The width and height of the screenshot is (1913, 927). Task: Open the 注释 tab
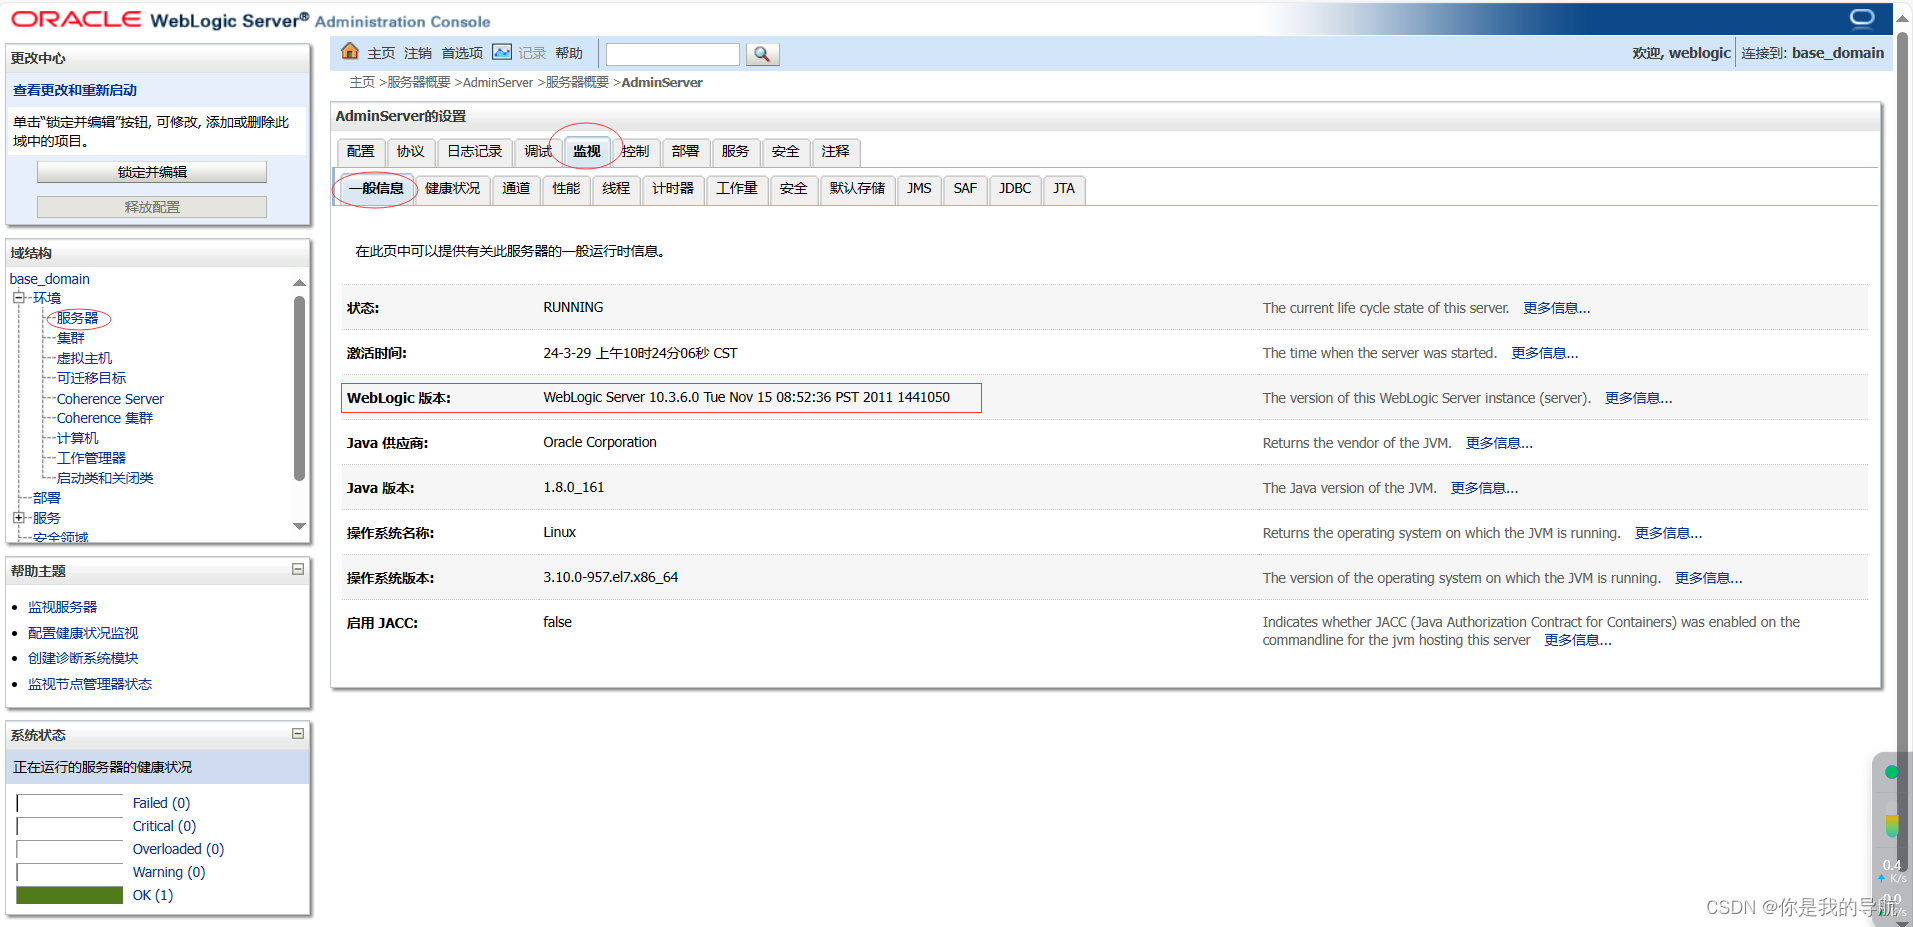click(x=836, y=152)
